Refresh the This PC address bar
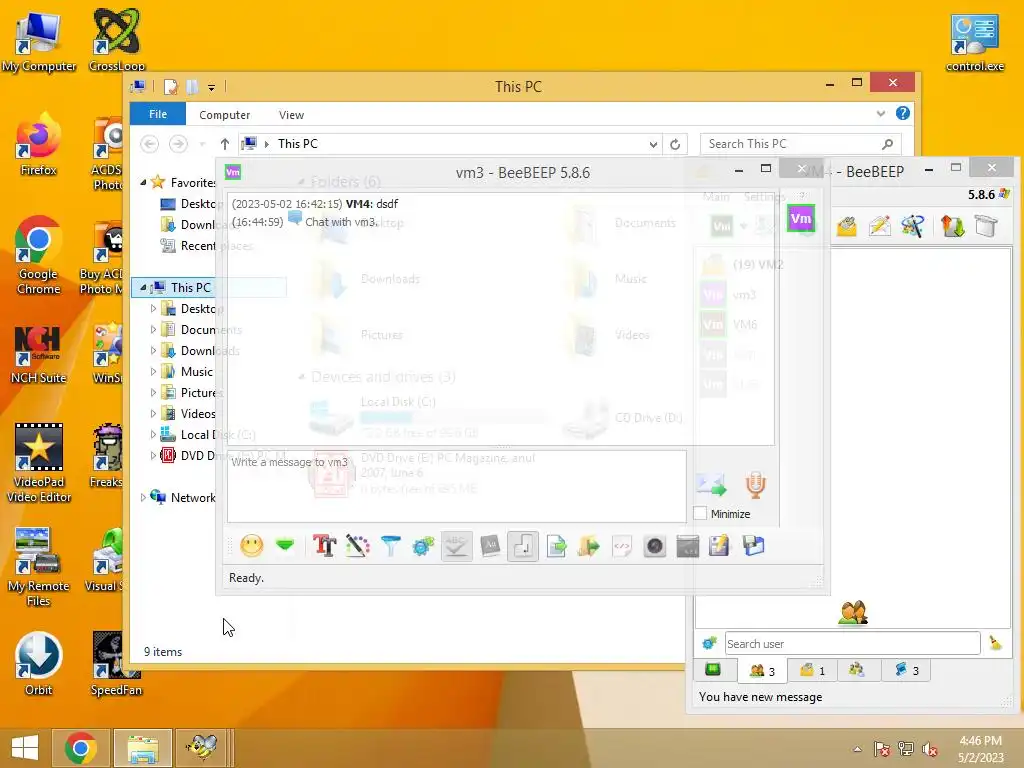 pos(675,144)
